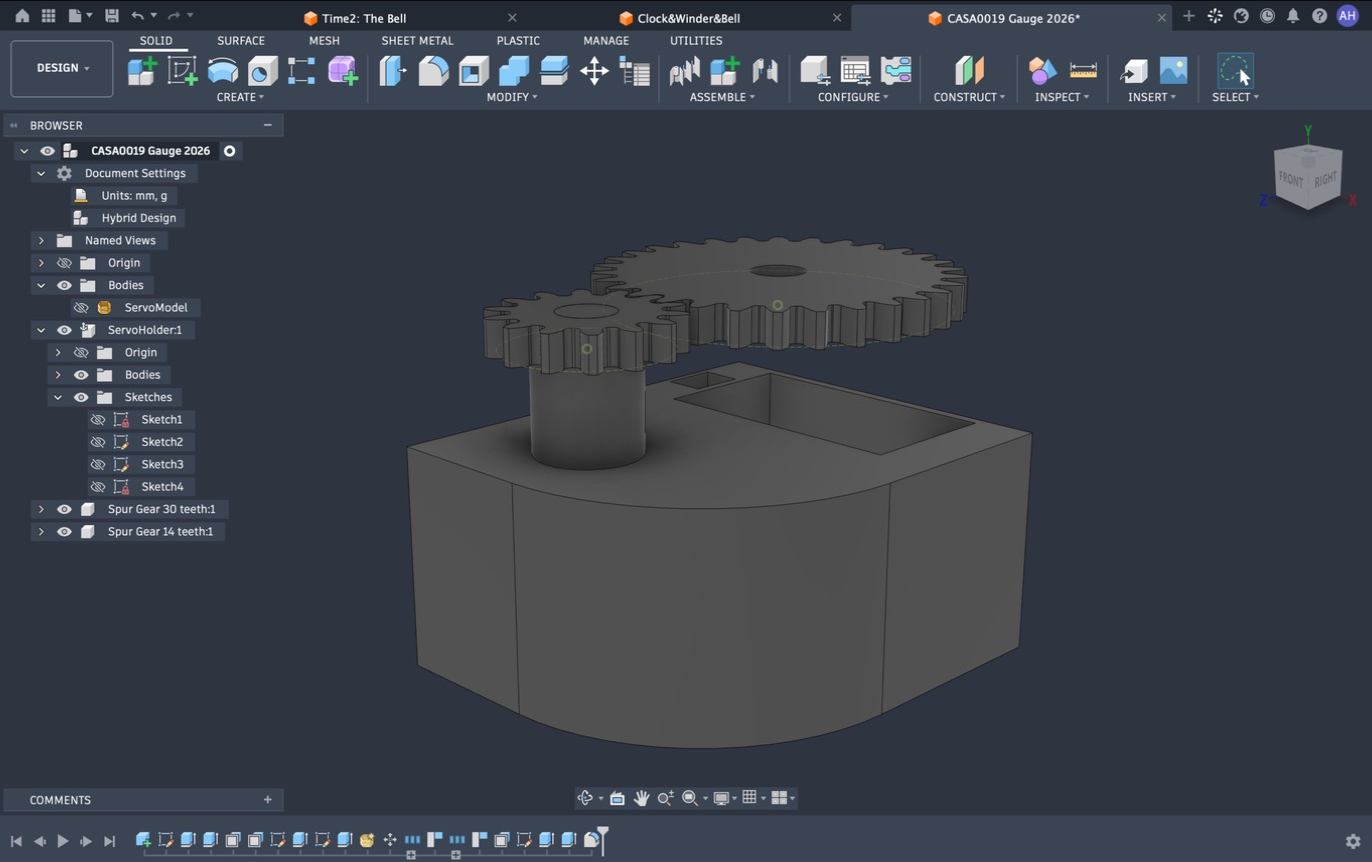Expand the Named Views folder
Viewport: 1372px width, 862px height.
click(x=41, y=240)
